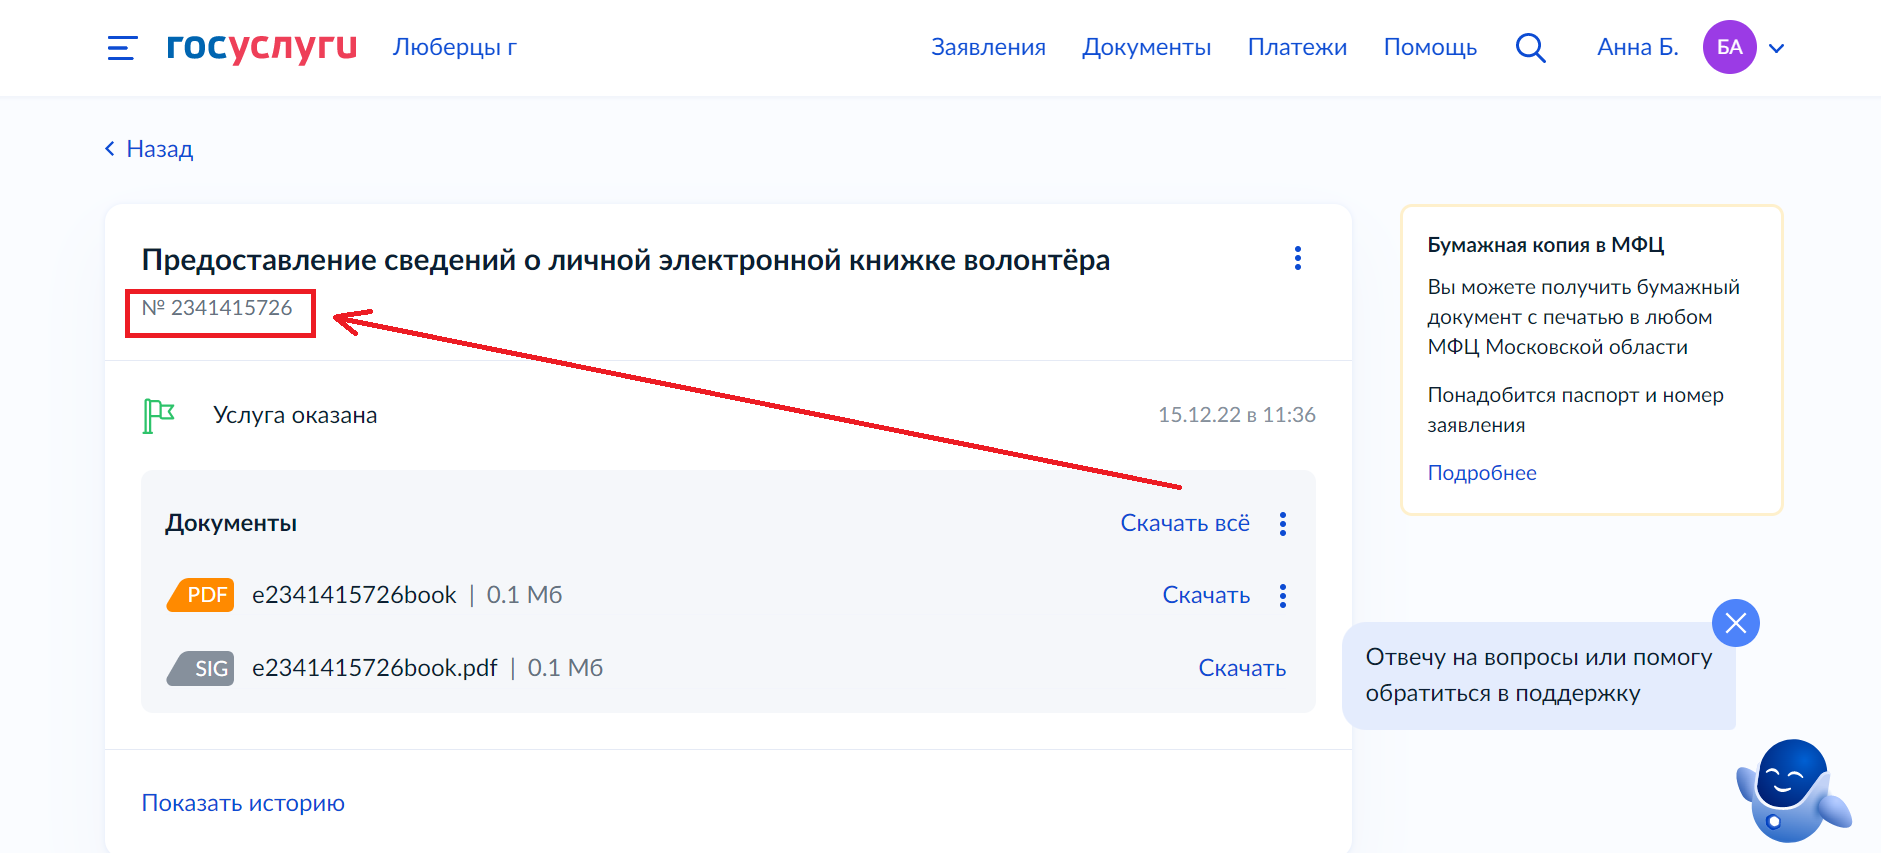1881x853 pixels.
Task: Open the Помощь menu
Action: [1430, 47]
